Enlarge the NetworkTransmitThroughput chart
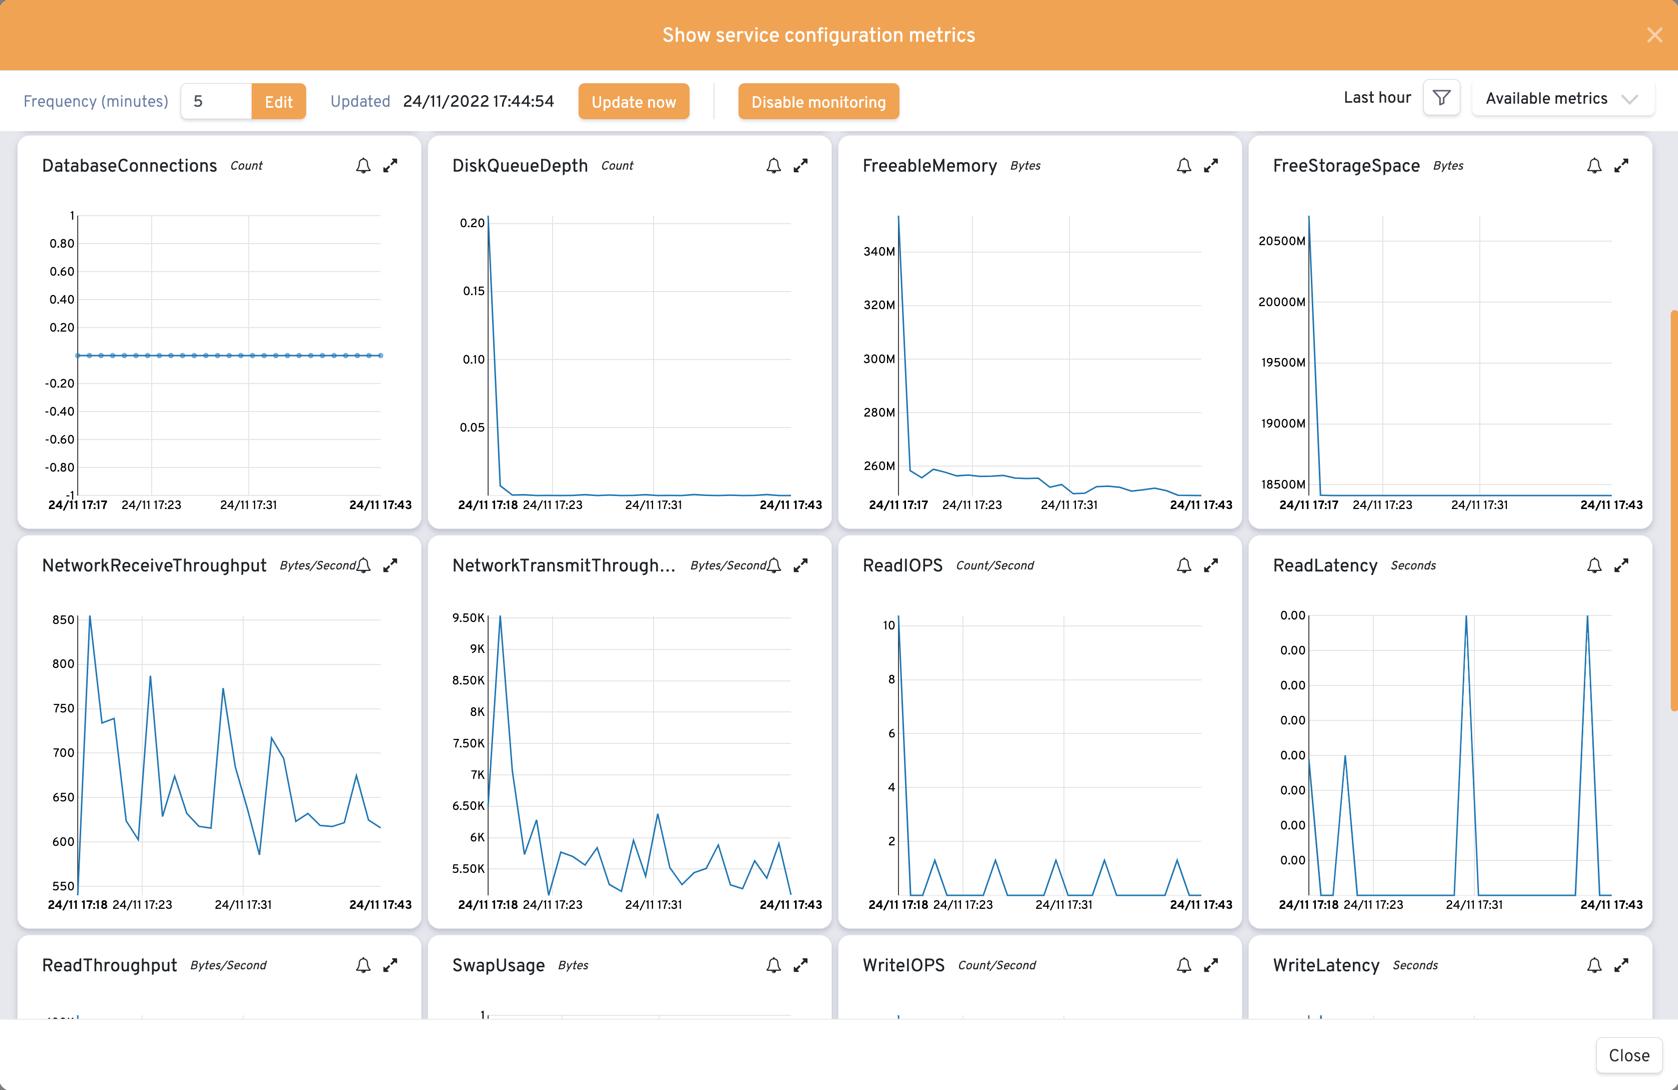This screenshot has width=1678, height=1090. click(800, 566)
